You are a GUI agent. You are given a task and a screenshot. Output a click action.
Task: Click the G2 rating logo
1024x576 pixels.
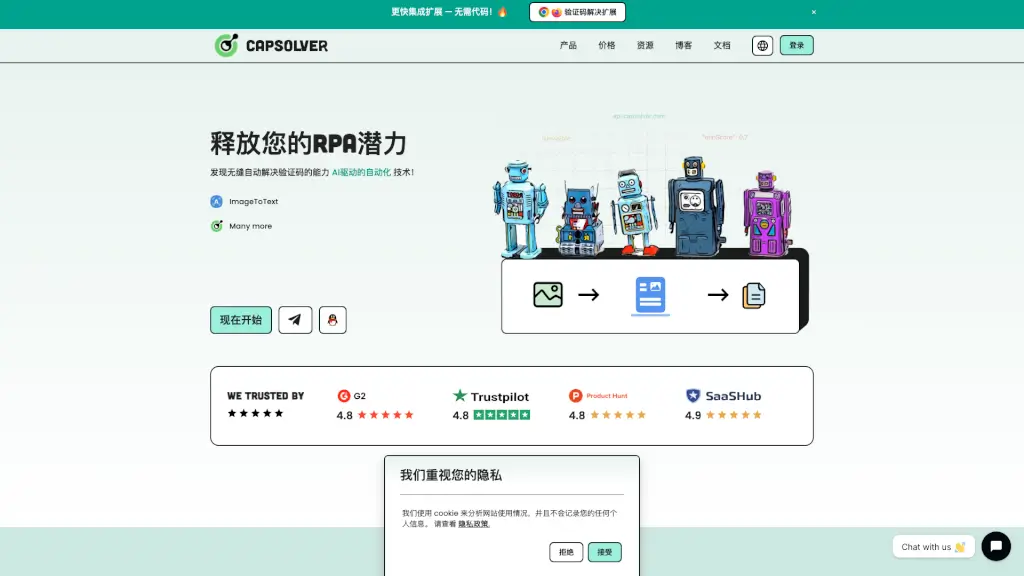(x=352, y=396)
